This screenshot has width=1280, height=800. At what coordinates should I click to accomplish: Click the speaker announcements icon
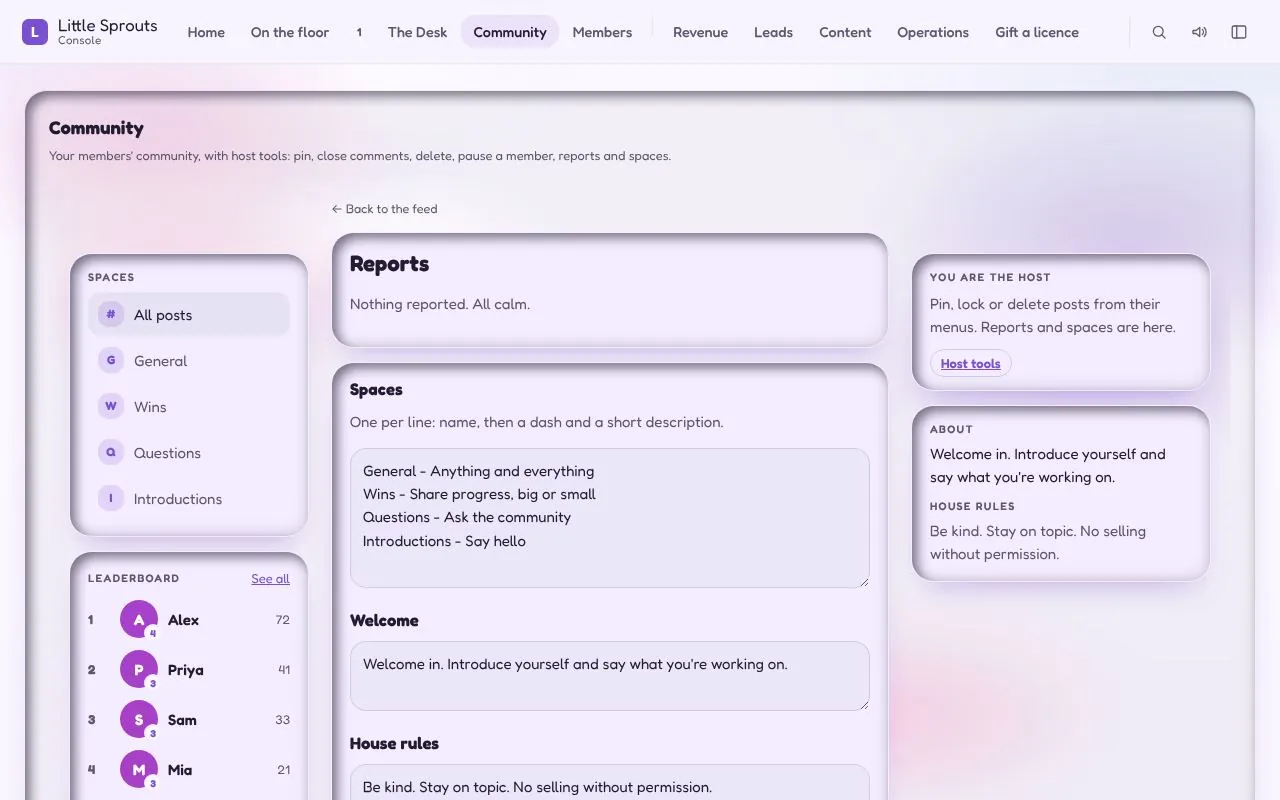click(1199, 32)
